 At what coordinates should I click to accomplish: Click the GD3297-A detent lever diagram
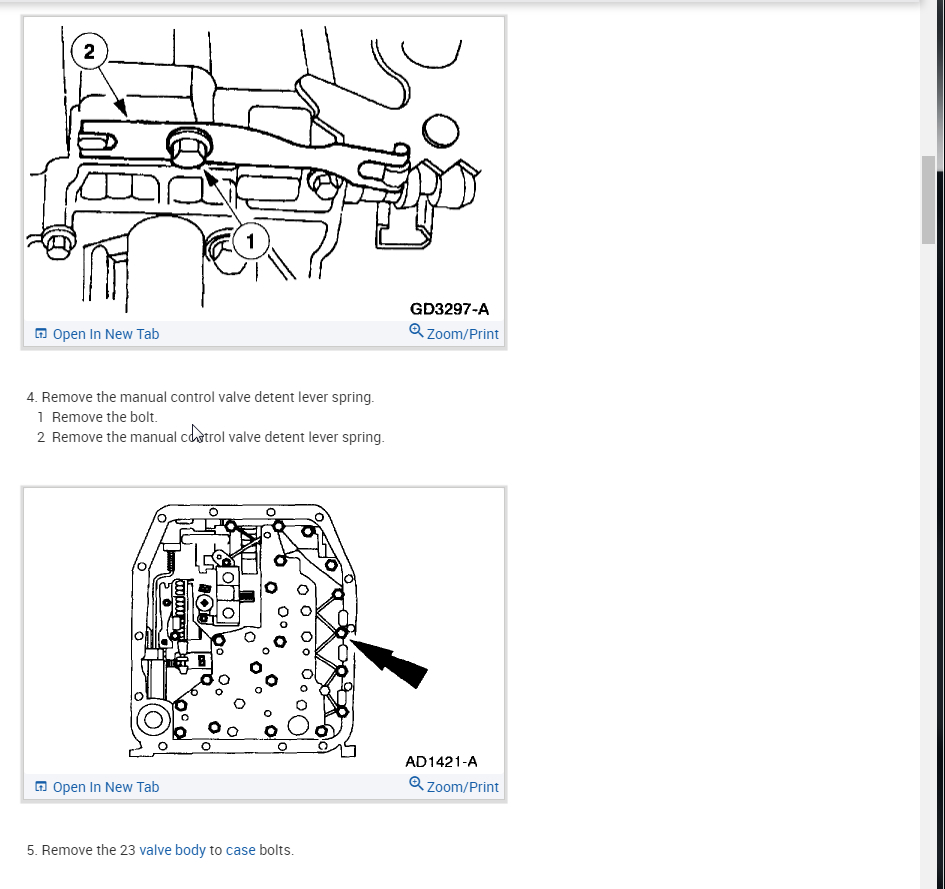[263, 169]
